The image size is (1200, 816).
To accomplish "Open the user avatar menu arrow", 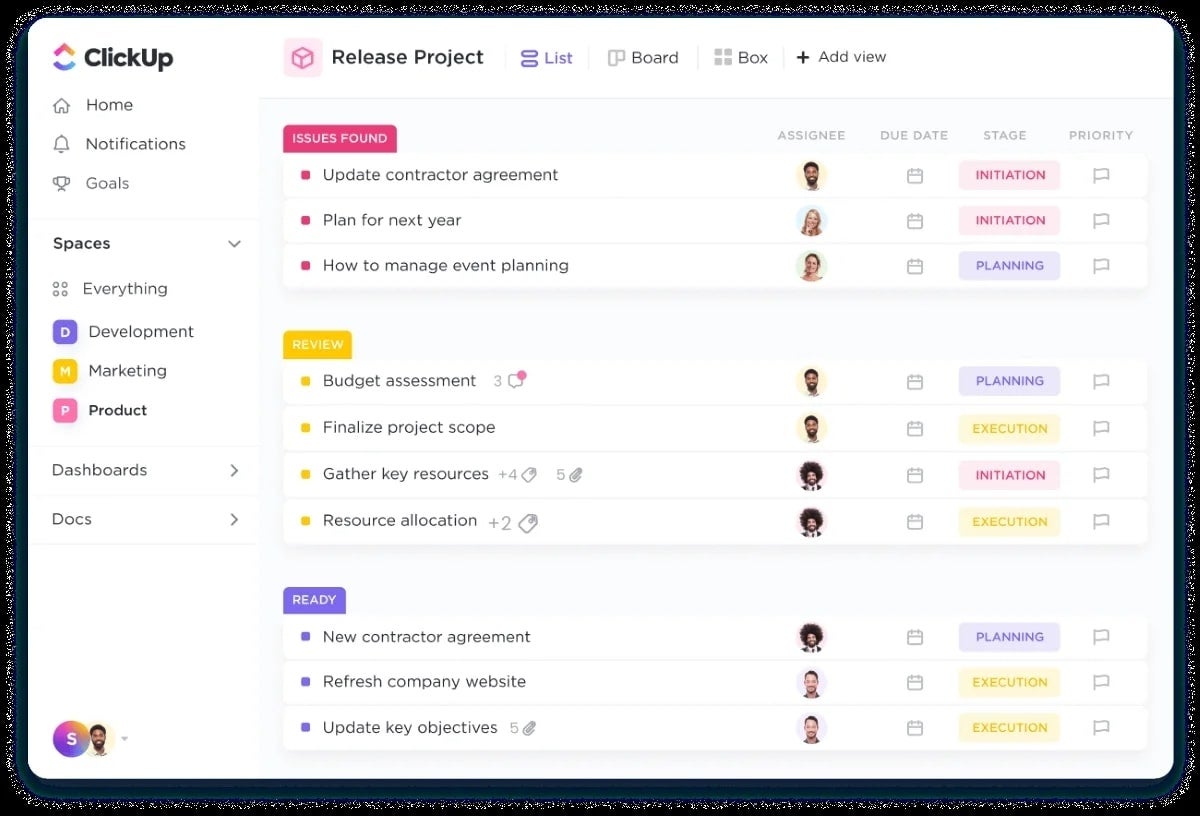I will pyautogui.click(x=125, y=740).
